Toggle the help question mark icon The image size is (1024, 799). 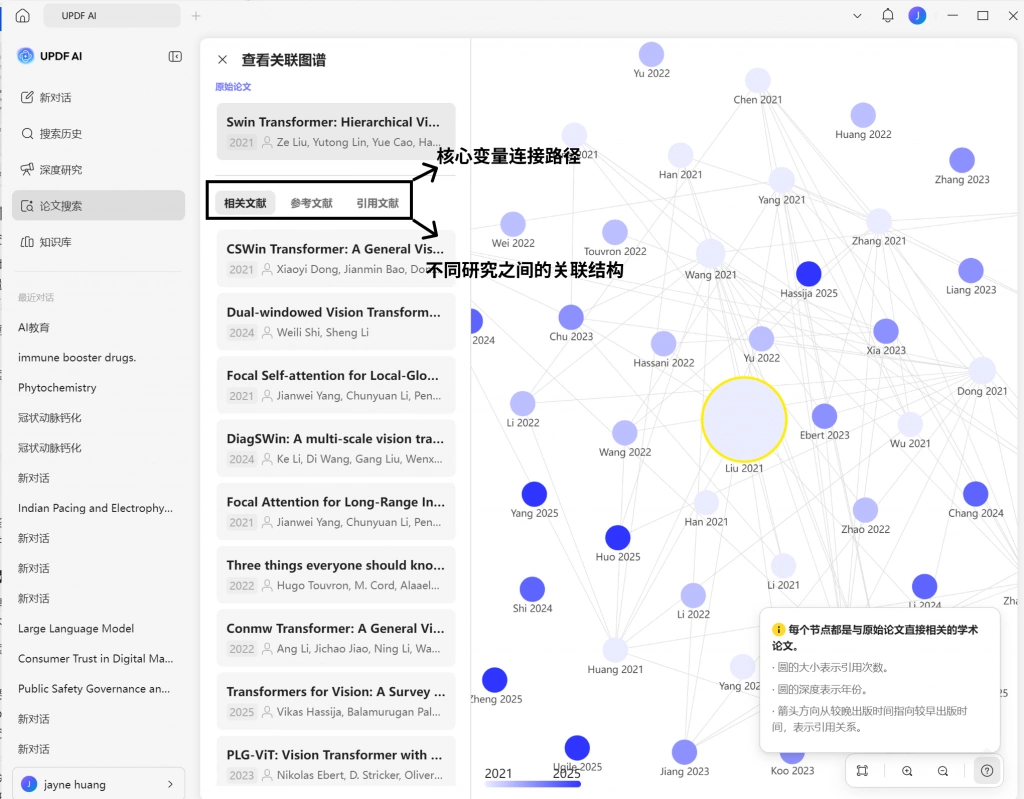coord(987,771)
